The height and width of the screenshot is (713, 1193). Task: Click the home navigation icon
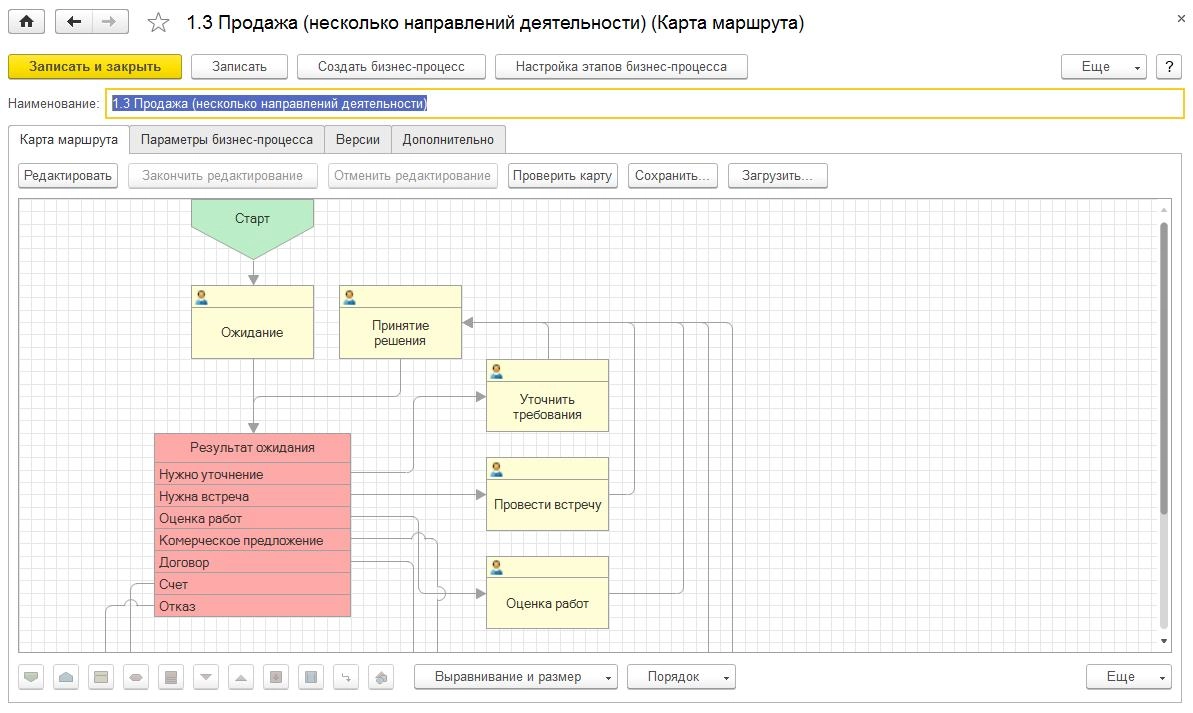[26, 20]
